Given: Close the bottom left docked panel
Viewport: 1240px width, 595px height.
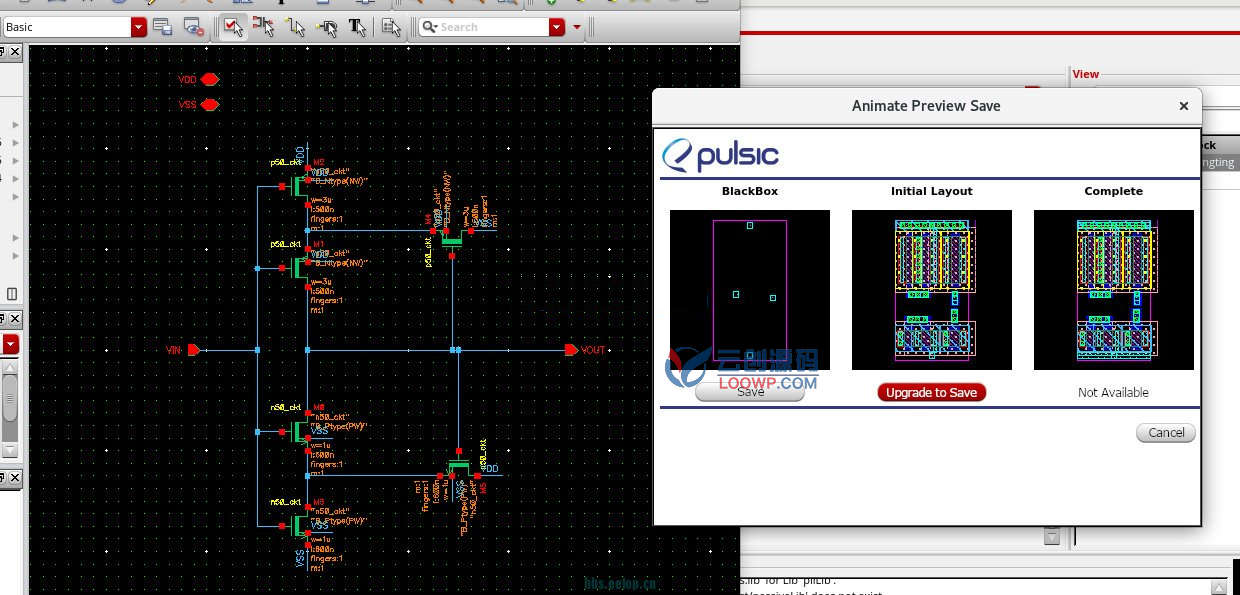Looking at the screenshot, I should pos(14,478).
